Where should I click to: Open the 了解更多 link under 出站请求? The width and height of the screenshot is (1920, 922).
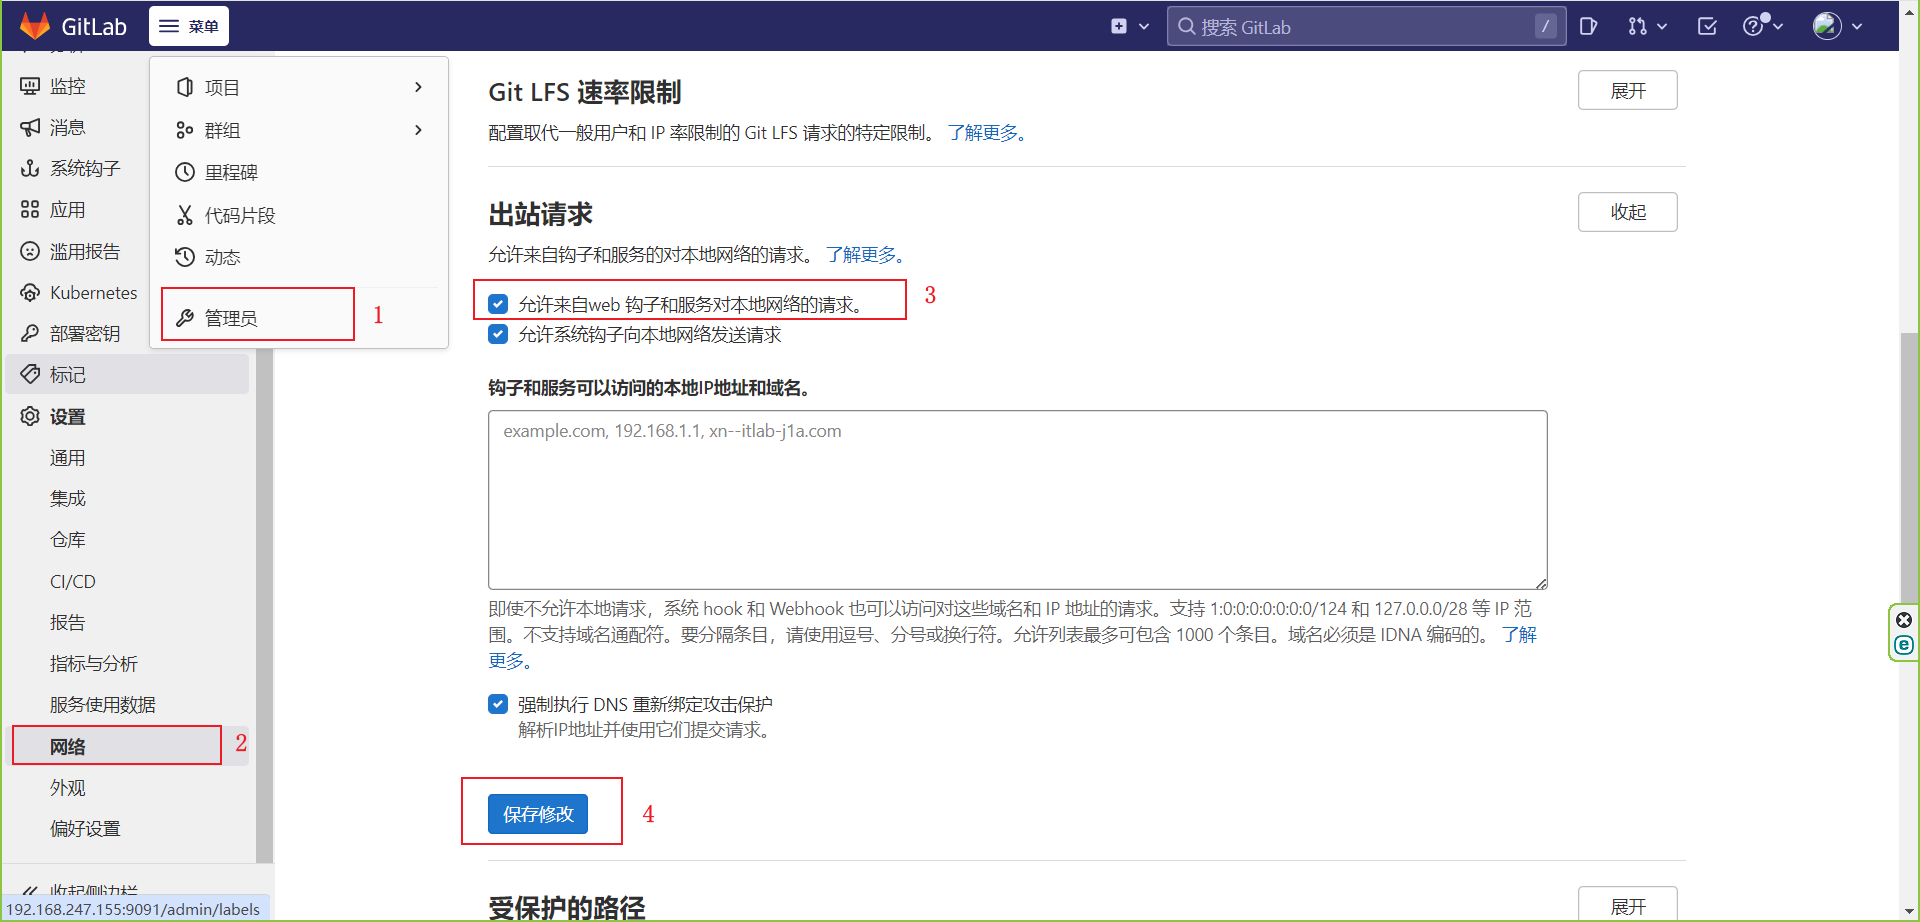863,255
